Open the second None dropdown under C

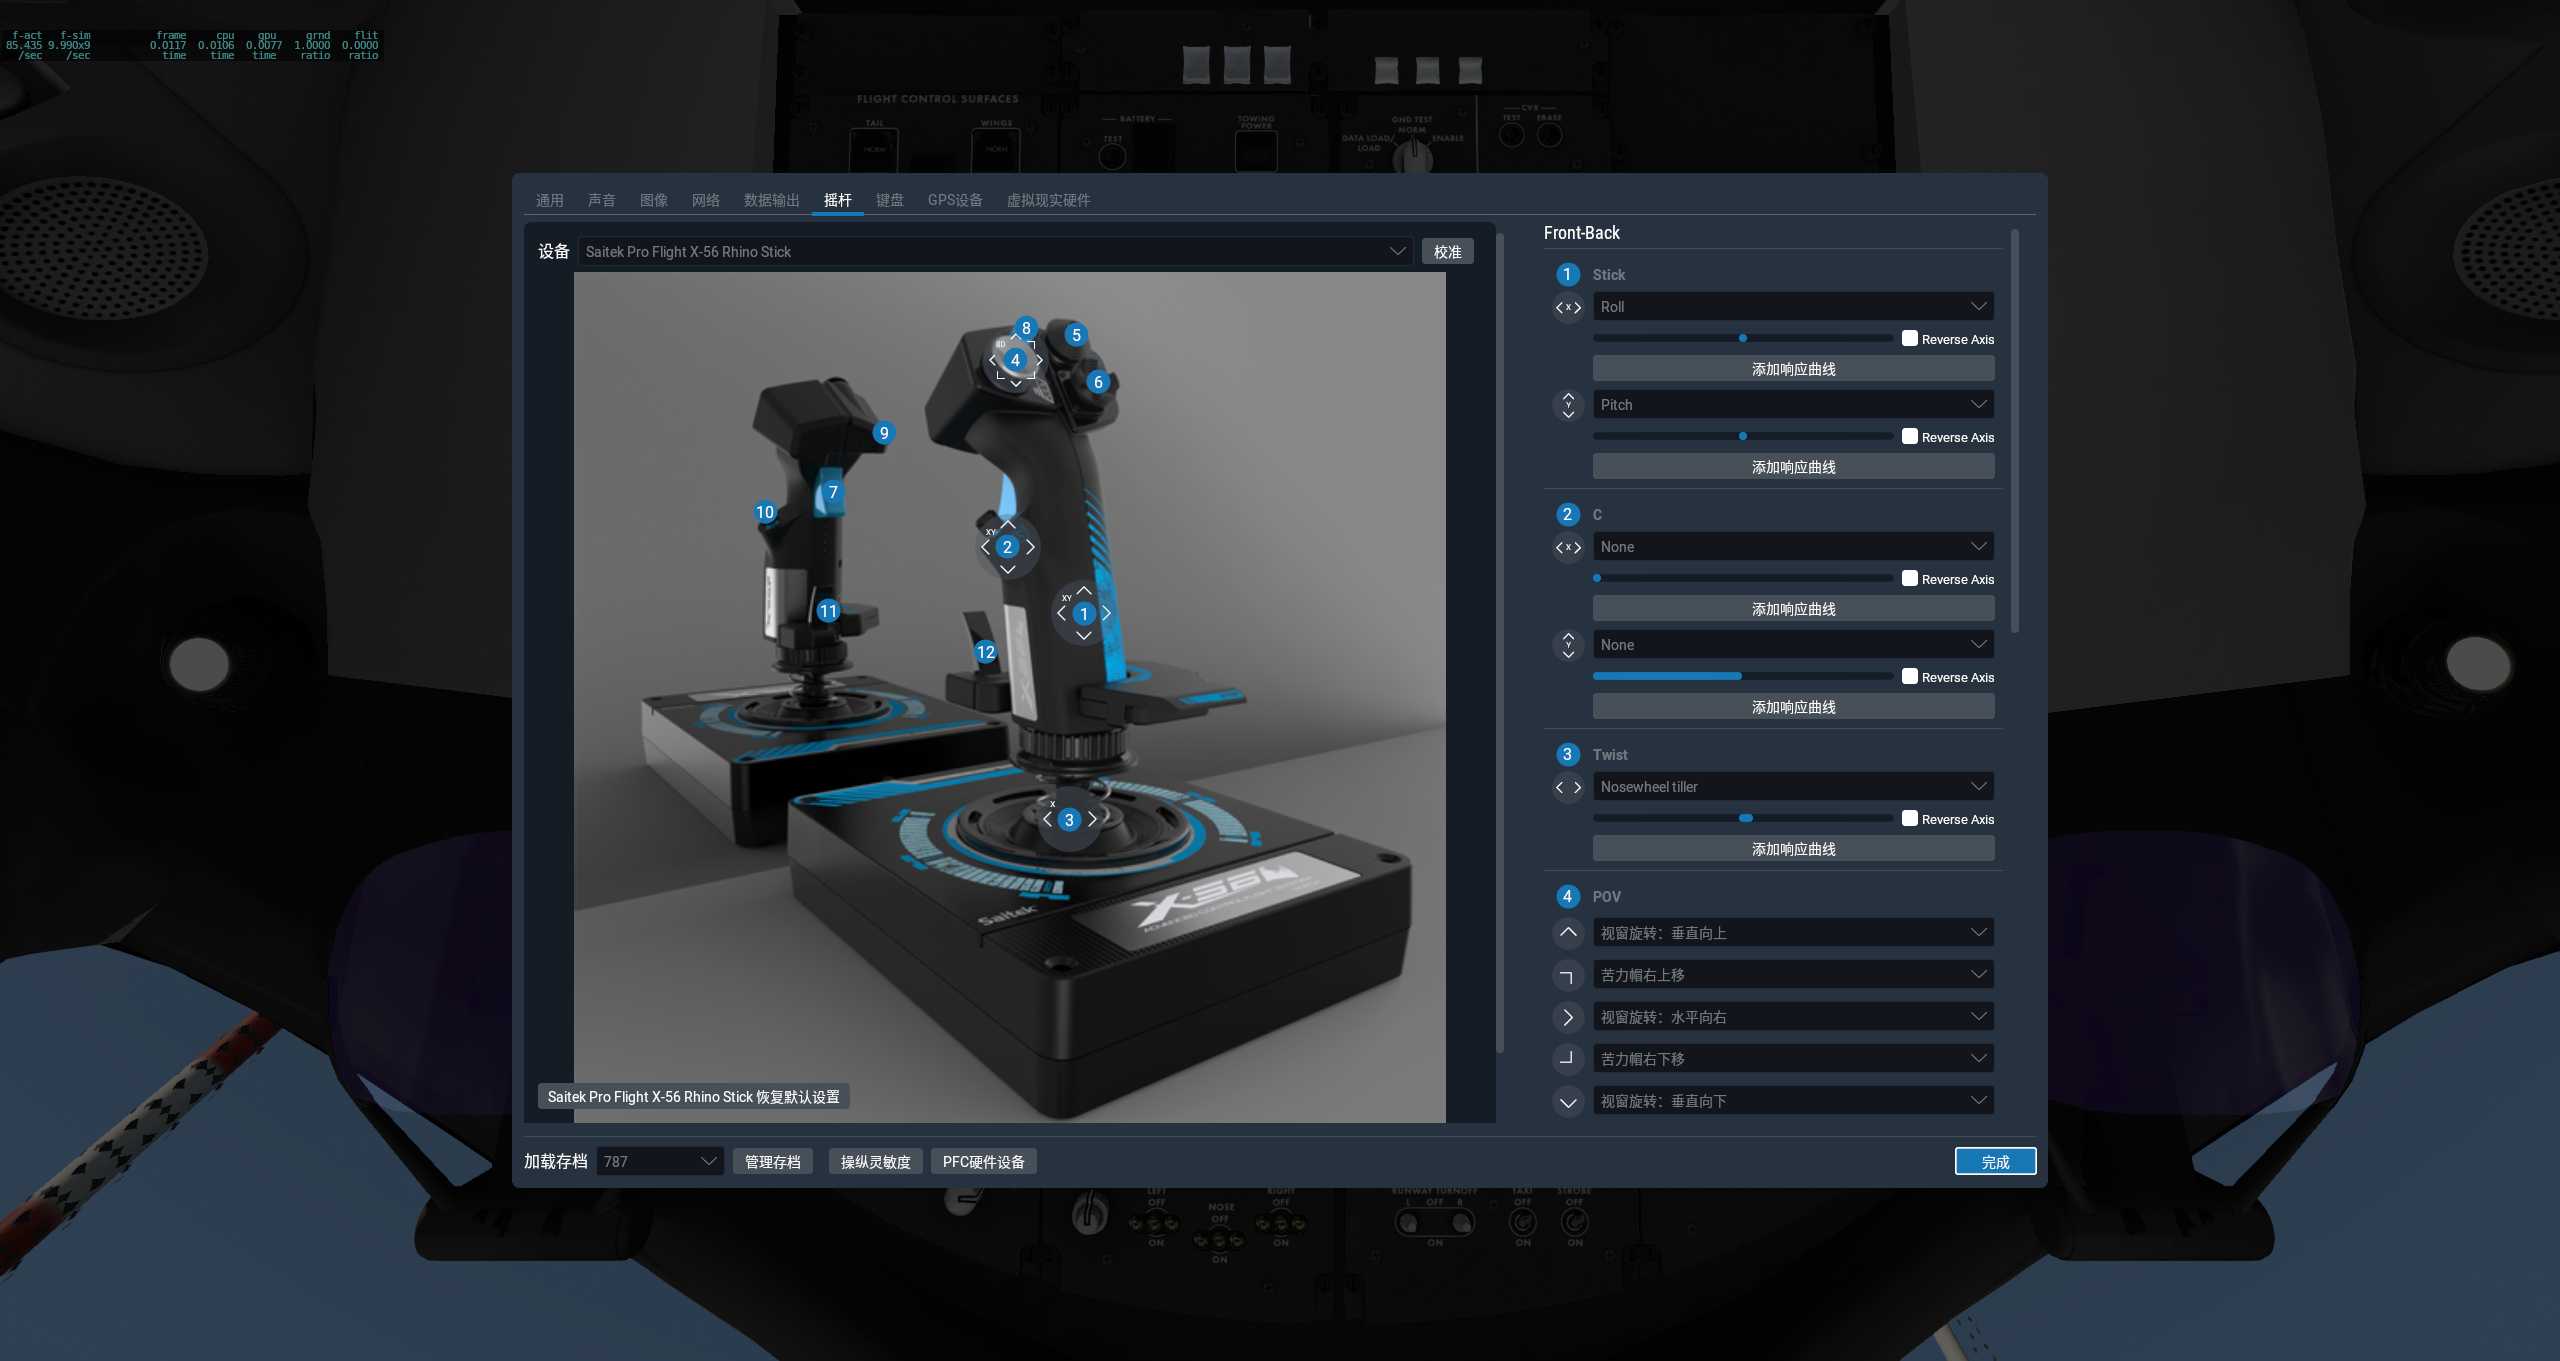tap(1793, 645)
